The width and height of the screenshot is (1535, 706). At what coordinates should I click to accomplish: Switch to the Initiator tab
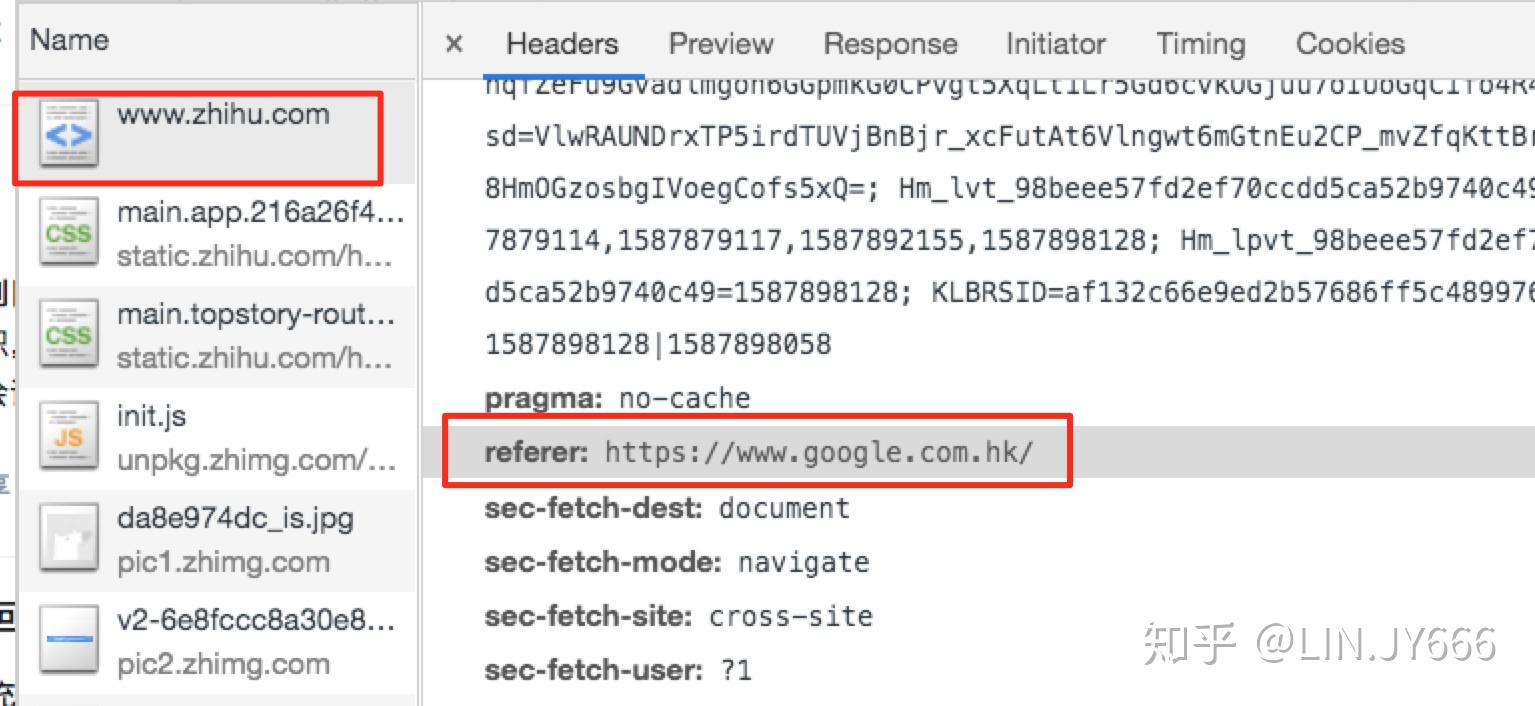click(1056, 44)
